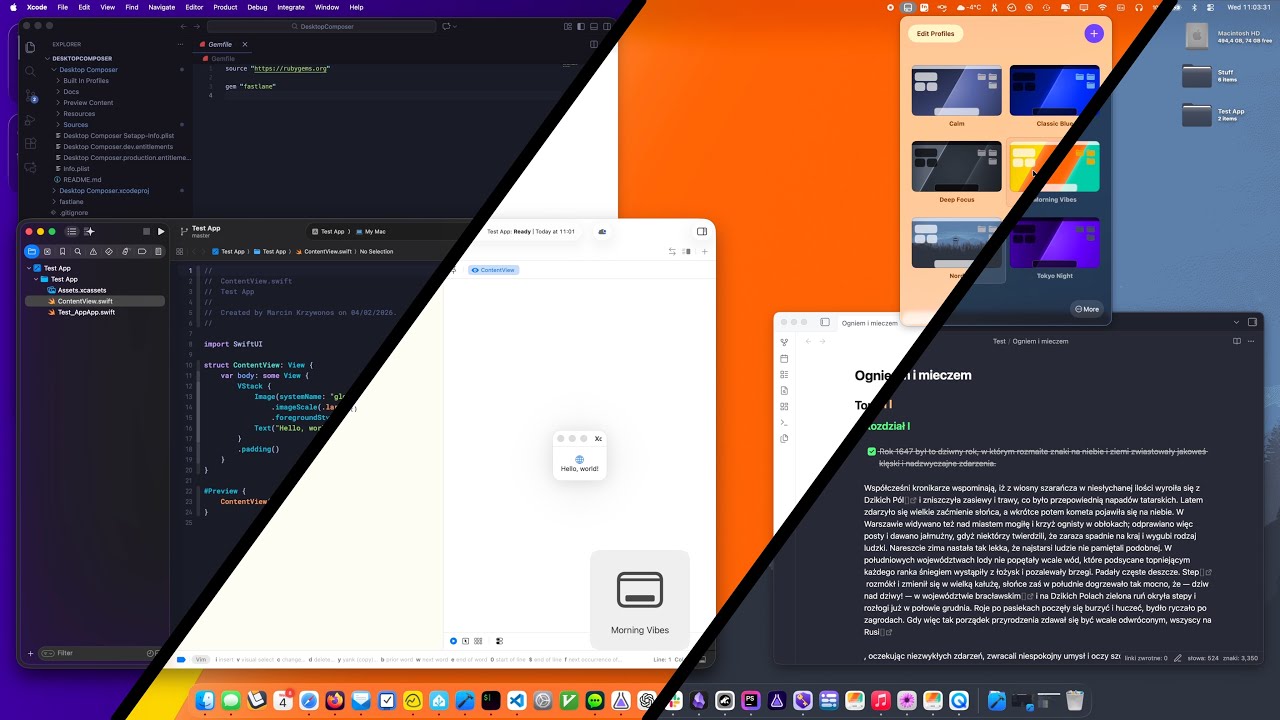
Task: Open README.md in VS Code Explorer
Action: [82, 180]
